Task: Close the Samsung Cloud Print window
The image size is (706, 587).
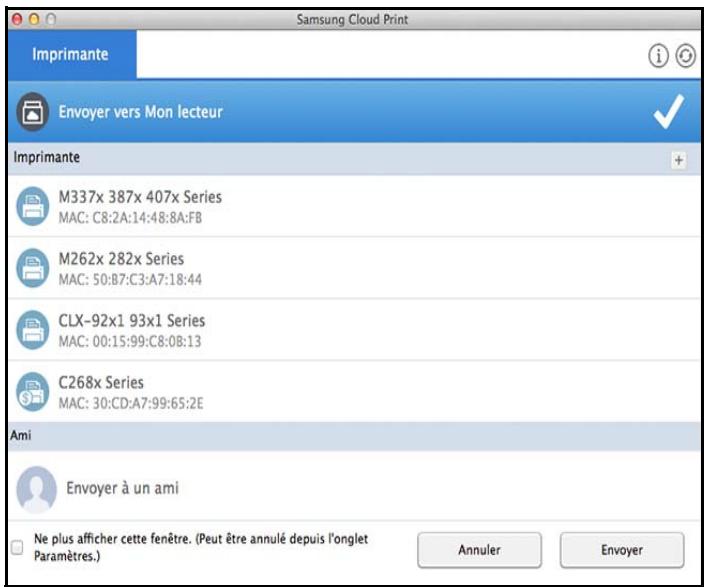Action: point(17,19)
